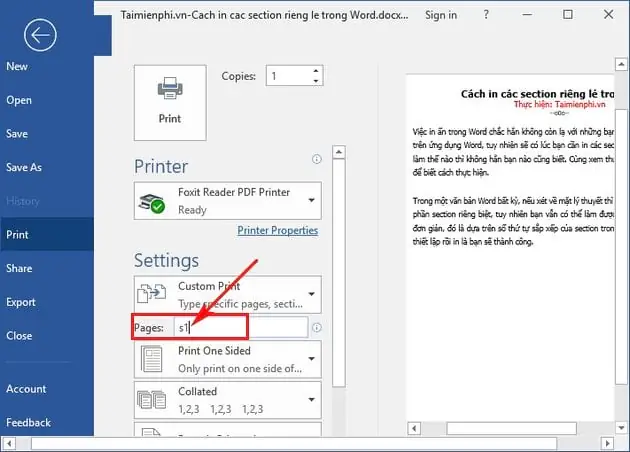630x452 pixels.
Task: Click preview scroll up arrow
Action: [x=621, y=64]
